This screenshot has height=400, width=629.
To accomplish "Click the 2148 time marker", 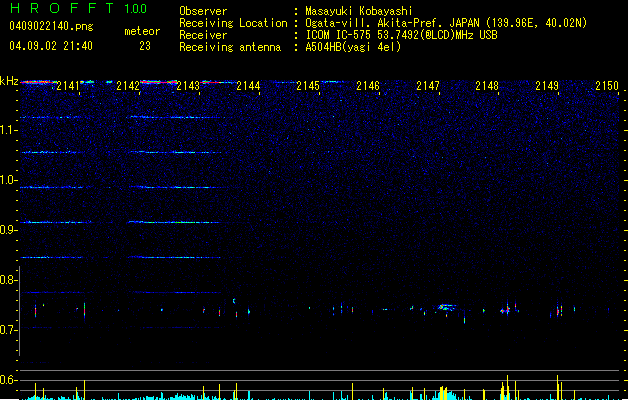I will pyautogui.click(x=487, y=86).
